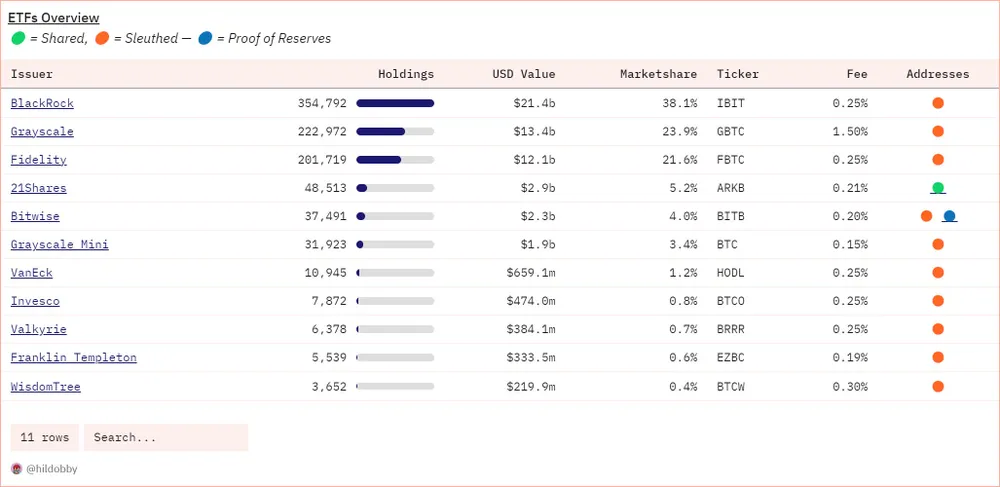The image size is (1000, 487).
Task: Click the green Shared dot for 21Shares
Action: point(937,188)
